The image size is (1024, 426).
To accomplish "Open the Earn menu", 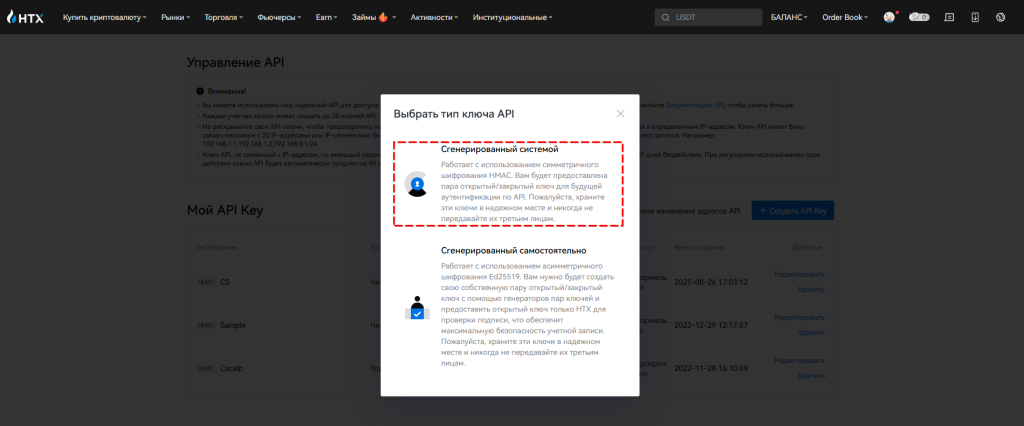I will click(327, 18).
